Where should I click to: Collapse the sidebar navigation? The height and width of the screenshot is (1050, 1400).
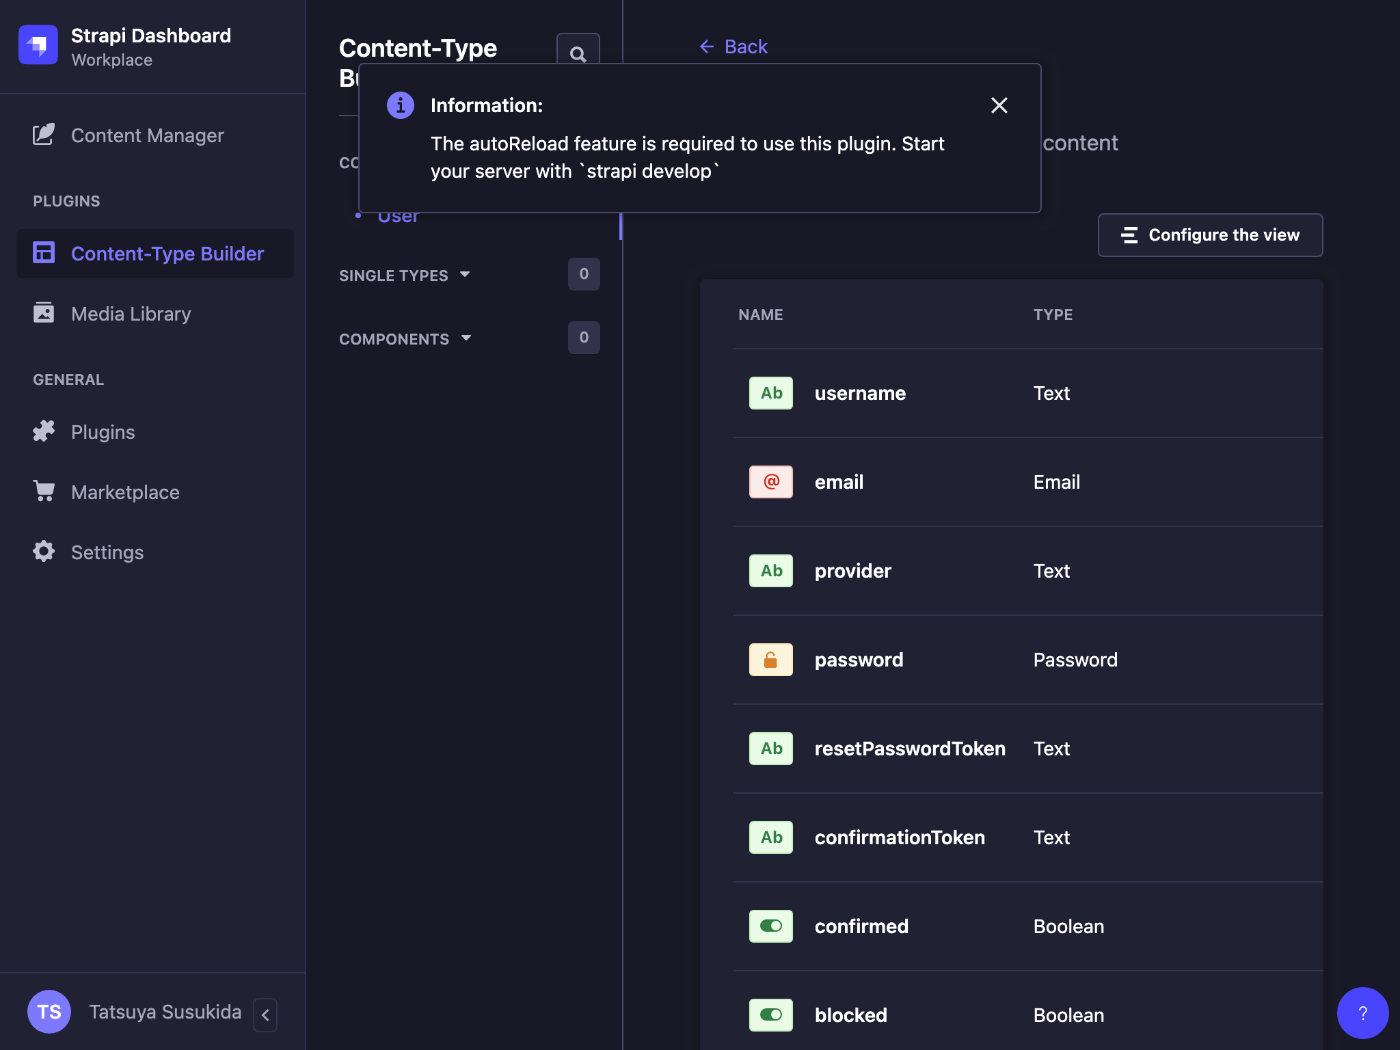click(265, 1014)
